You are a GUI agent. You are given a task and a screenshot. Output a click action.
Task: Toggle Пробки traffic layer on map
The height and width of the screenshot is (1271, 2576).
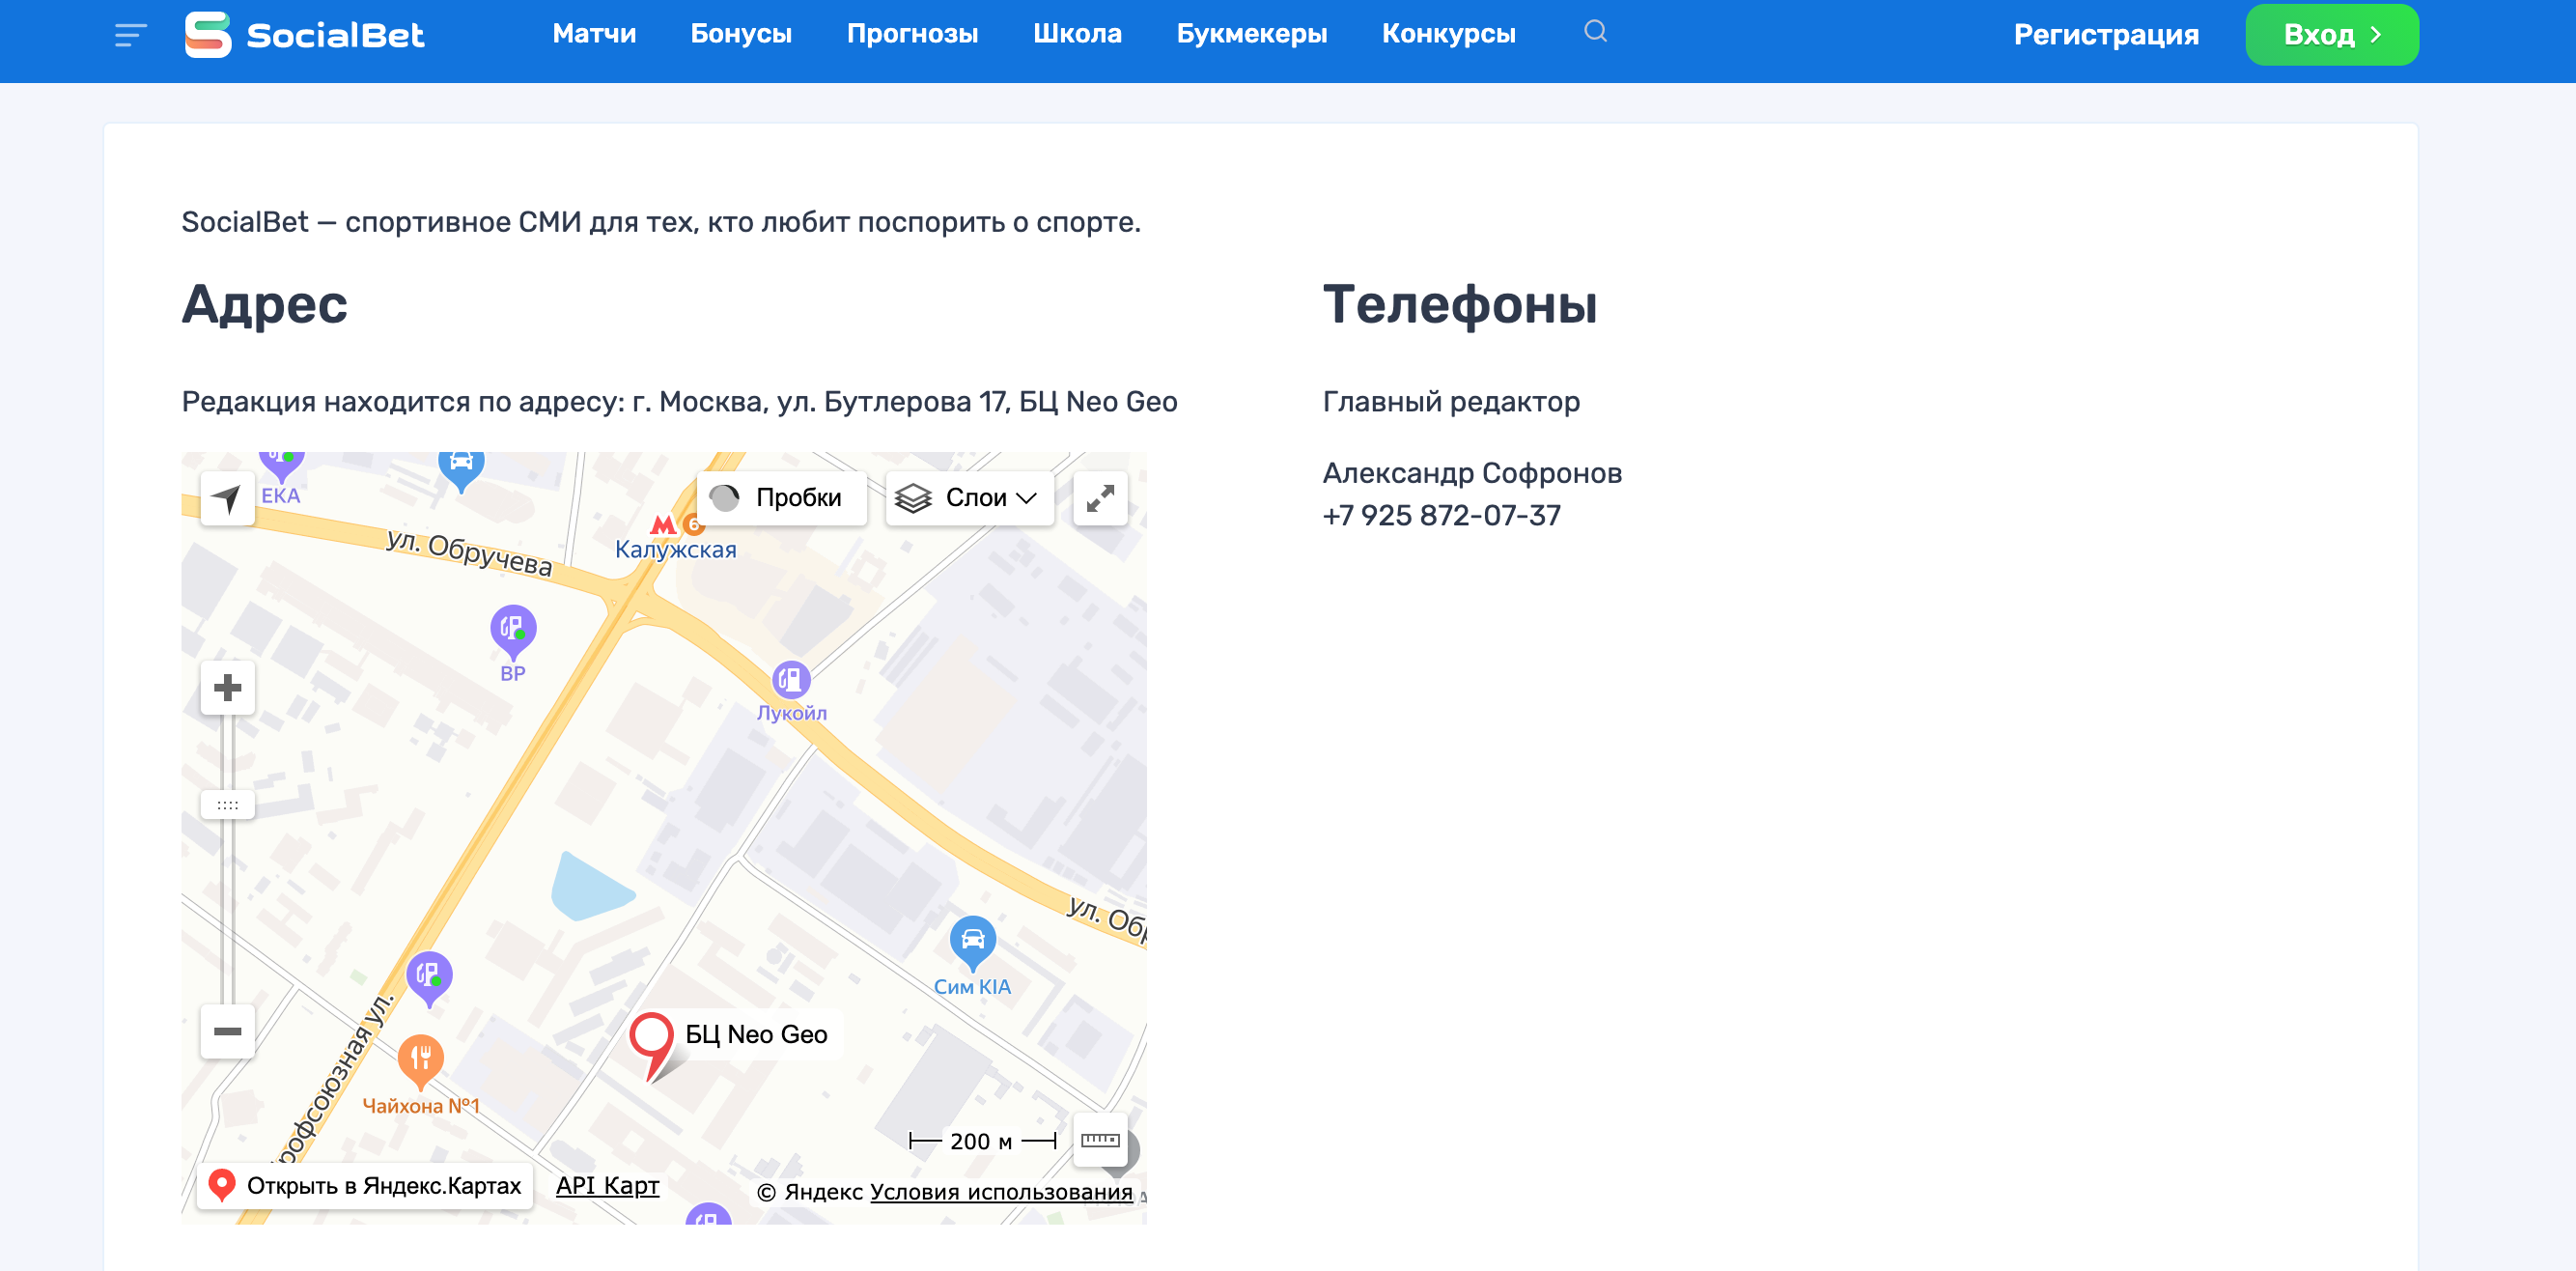click(x=781, y=498)
